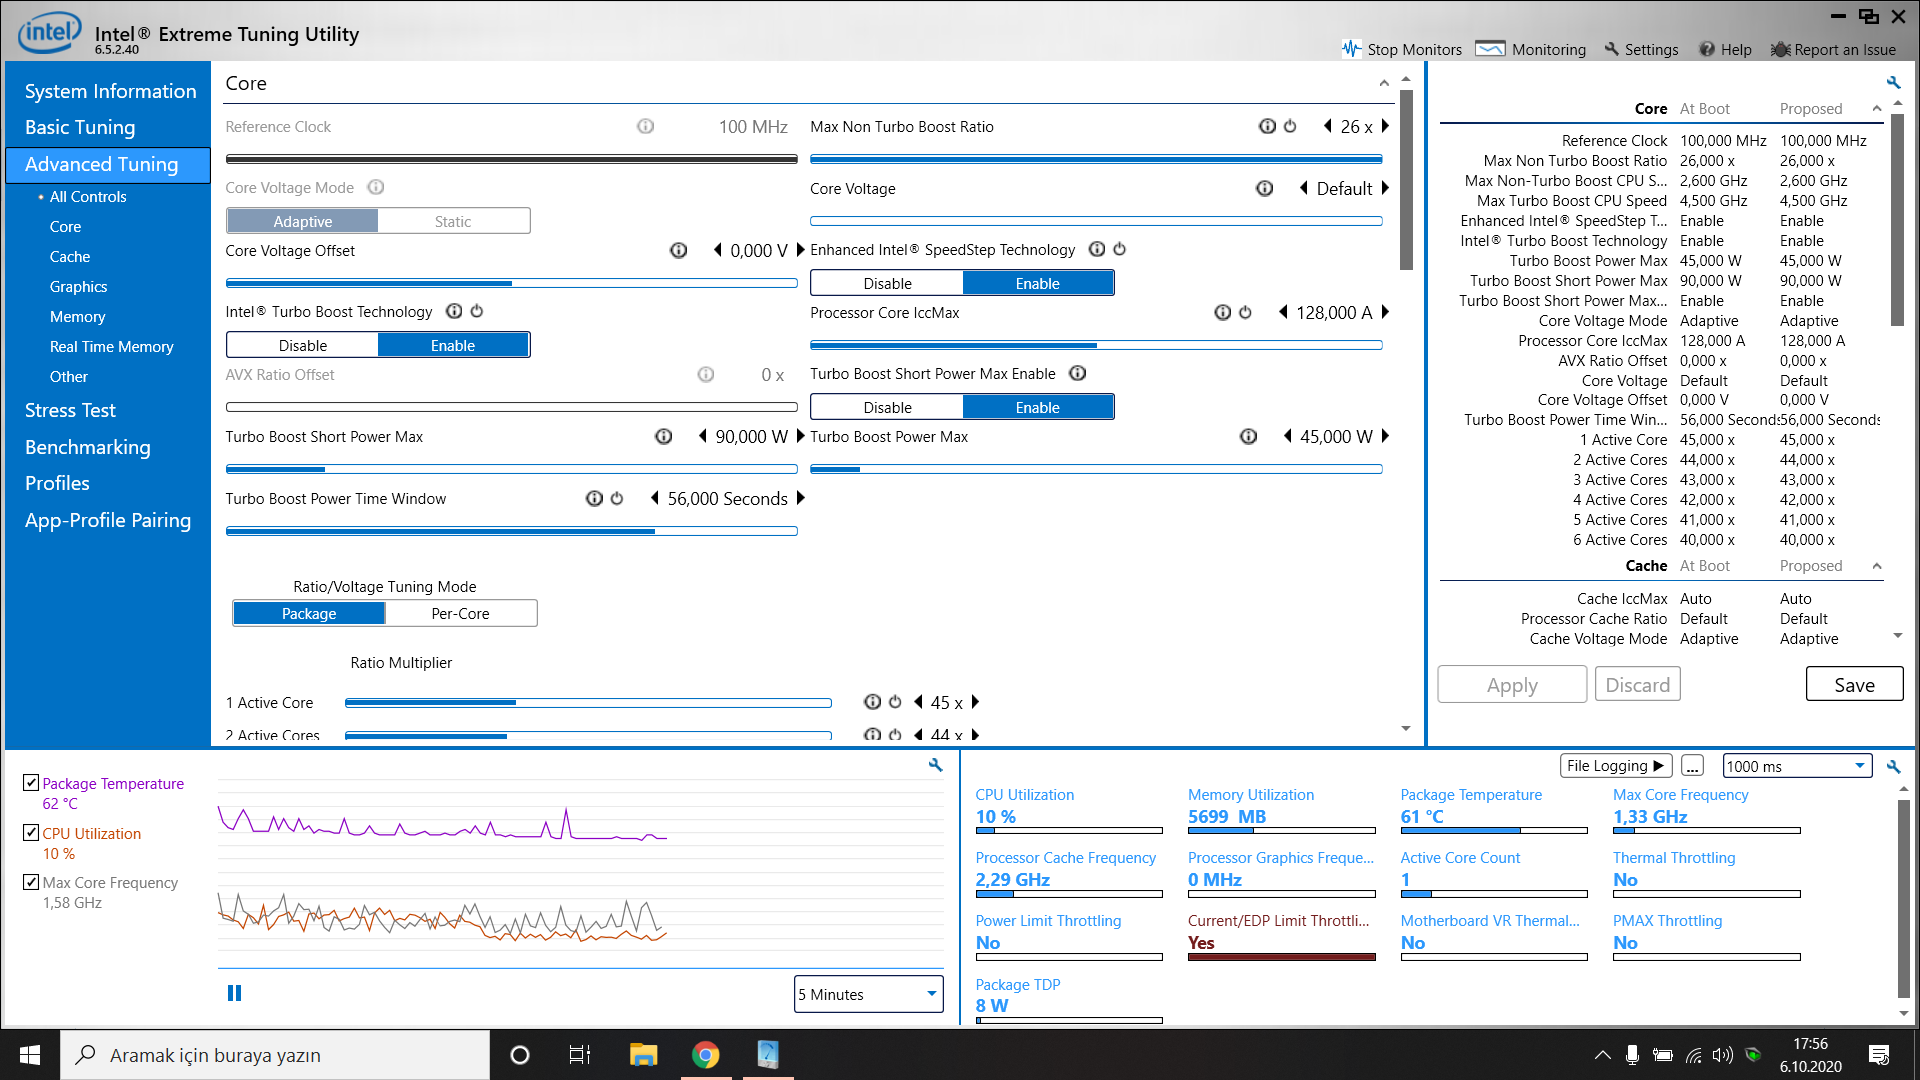
Task: Click the info icon beside Core Voltage Offset
Action: 678,250
